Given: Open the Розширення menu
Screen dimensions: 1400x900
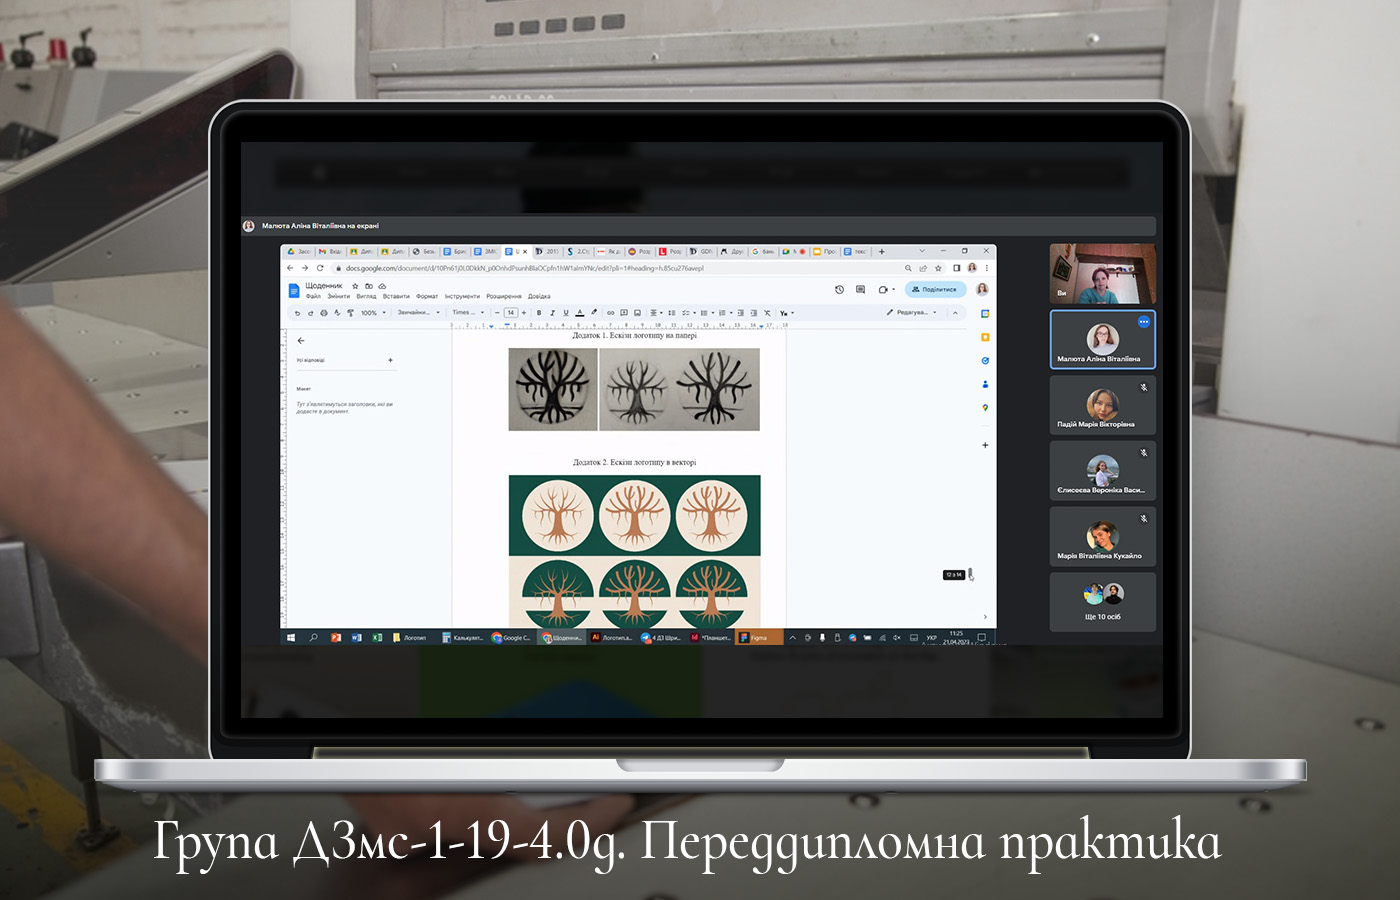Looking at the screenshot, I should pyautogui.click(x=504, y=296).
